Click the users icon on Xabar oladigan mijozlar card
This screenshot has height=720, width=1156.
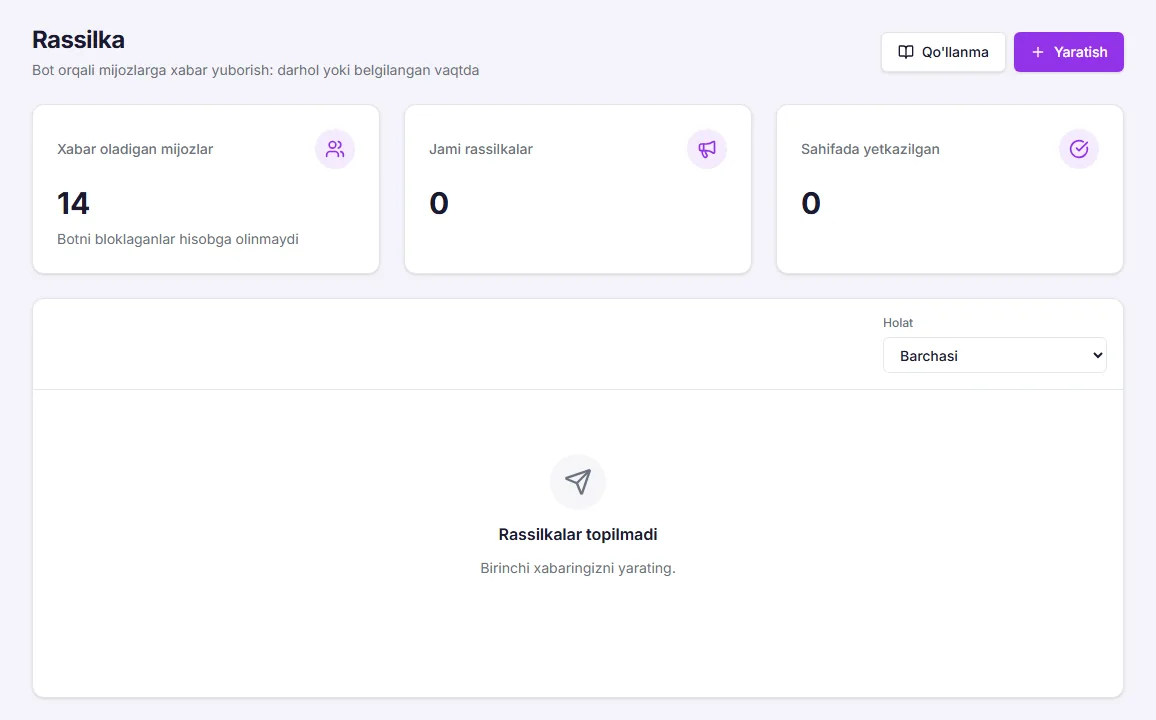coord(335,149)
